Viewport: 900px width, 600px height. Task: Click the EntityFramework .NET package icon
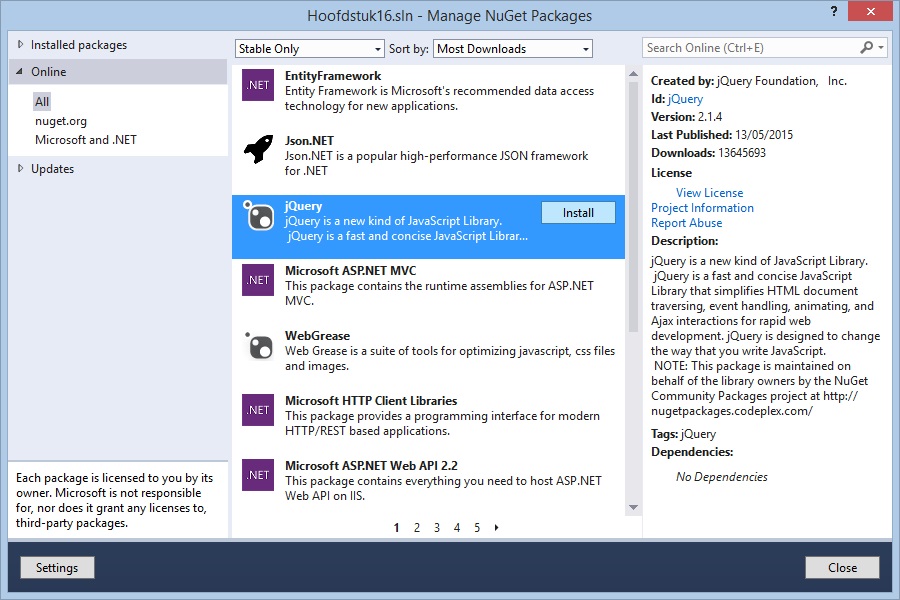pyautogui.click(x=258, y=85)
